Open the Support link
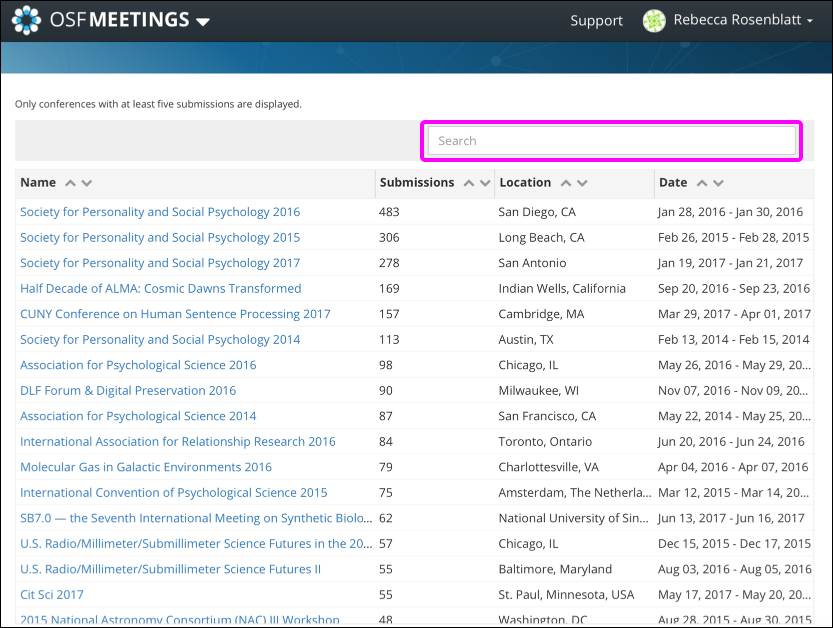 (x=596, y=20)
